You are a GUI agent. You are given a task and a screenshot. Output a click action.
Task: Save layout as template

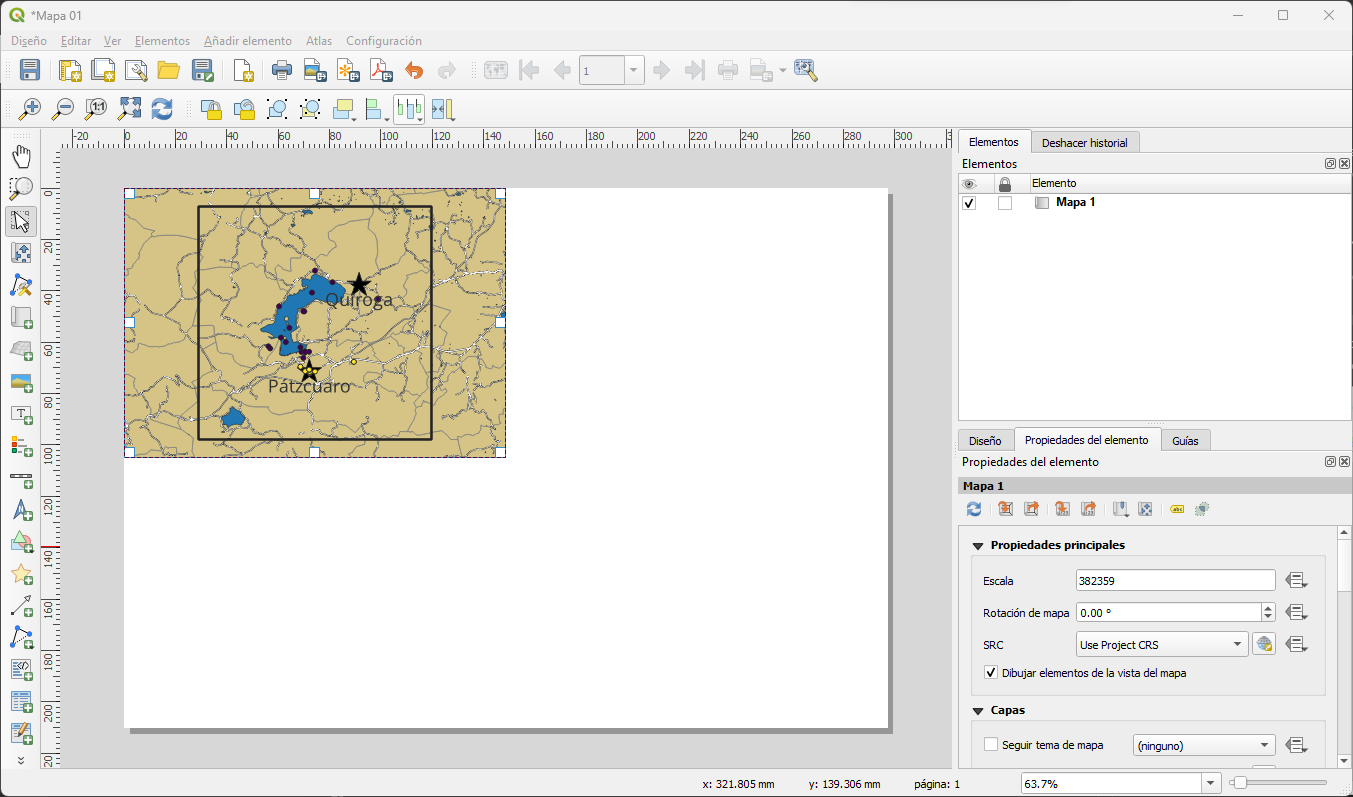coord(203,70)
